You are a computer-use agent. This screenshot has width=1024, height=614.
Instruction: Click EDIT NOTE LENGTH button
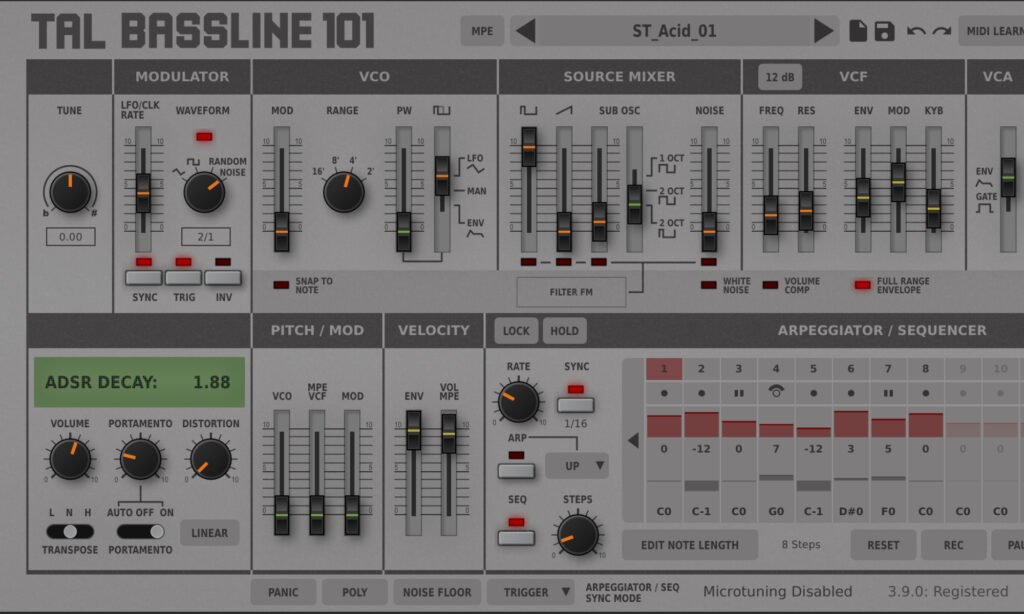point(690,545)
